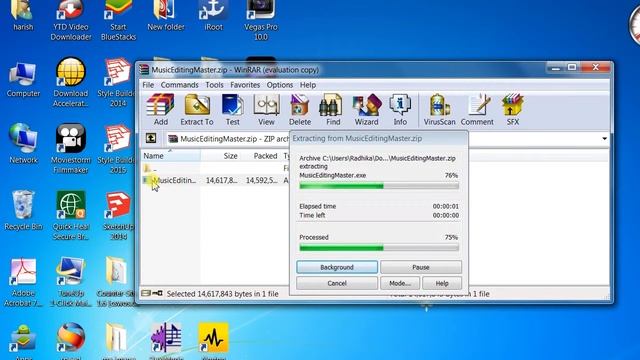Add an archive Comment

click(477, 110)
